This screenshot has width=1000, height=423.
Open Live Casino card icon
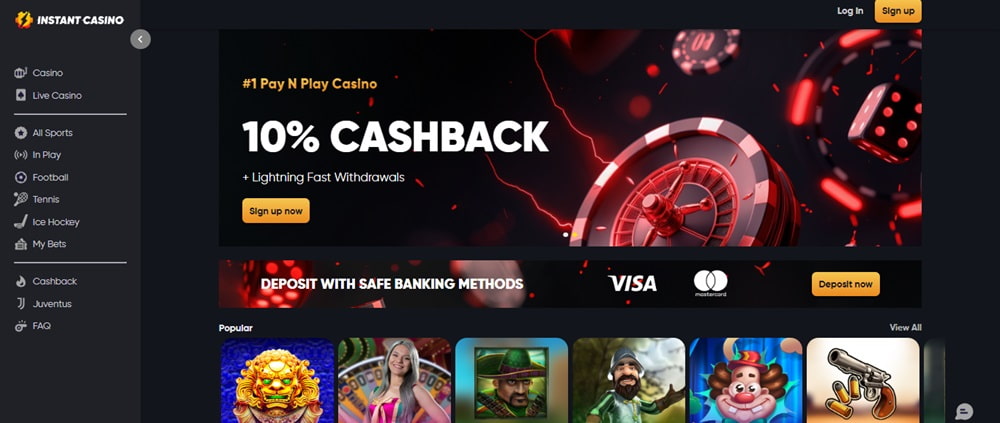(x=20, y=95)
